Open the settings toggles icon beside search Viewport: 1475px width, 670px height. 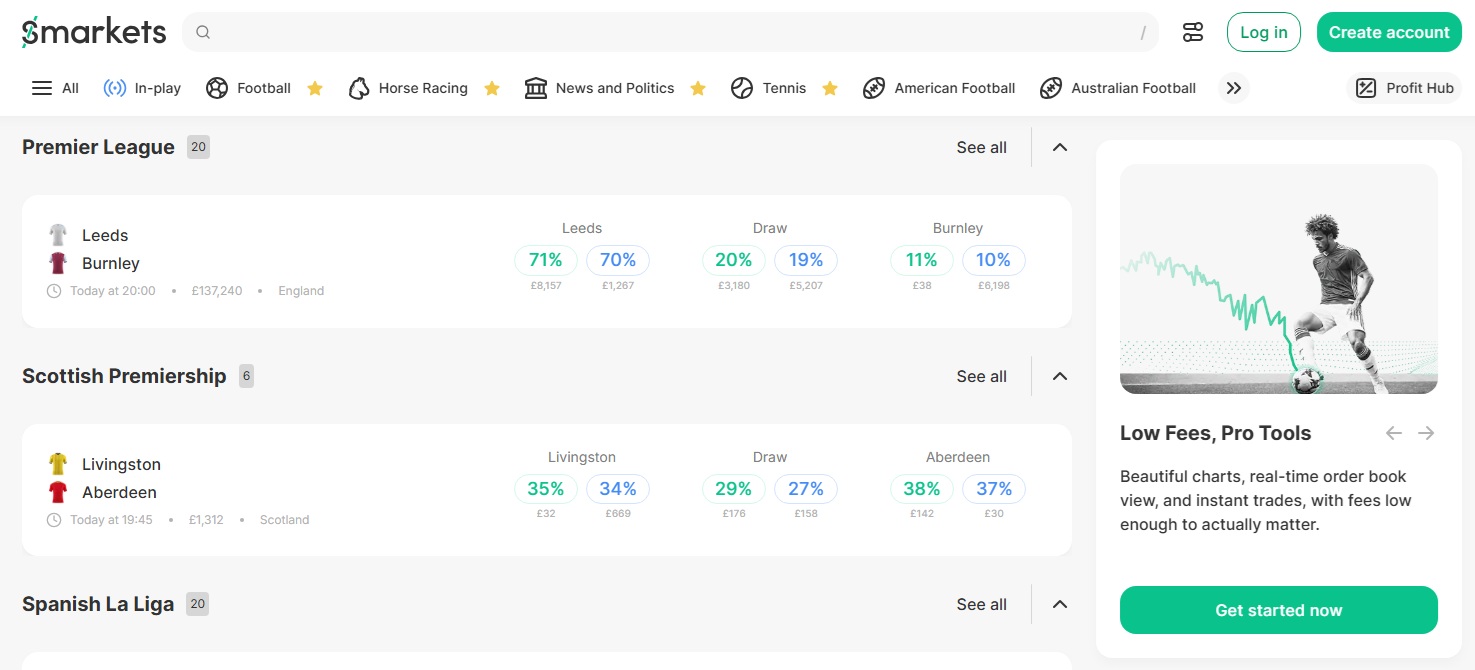(1192, 32)
